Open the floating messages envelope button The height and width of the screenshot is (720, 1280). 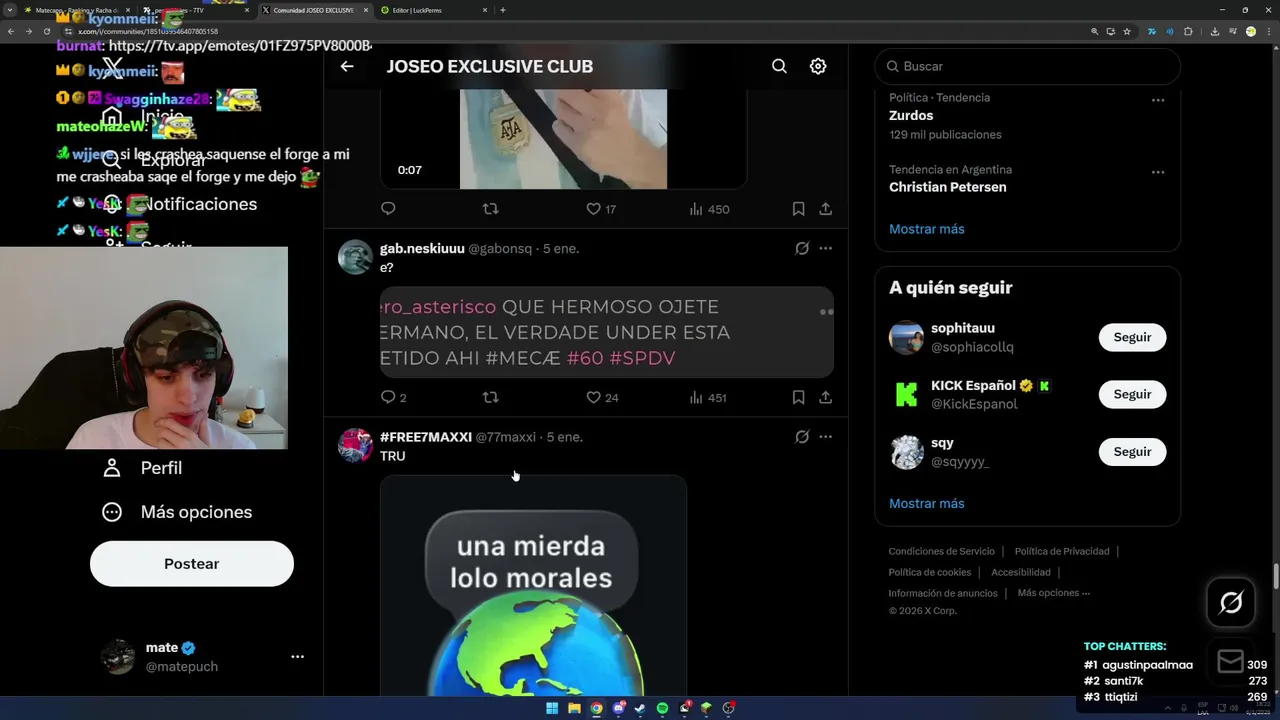point(1231,662)
